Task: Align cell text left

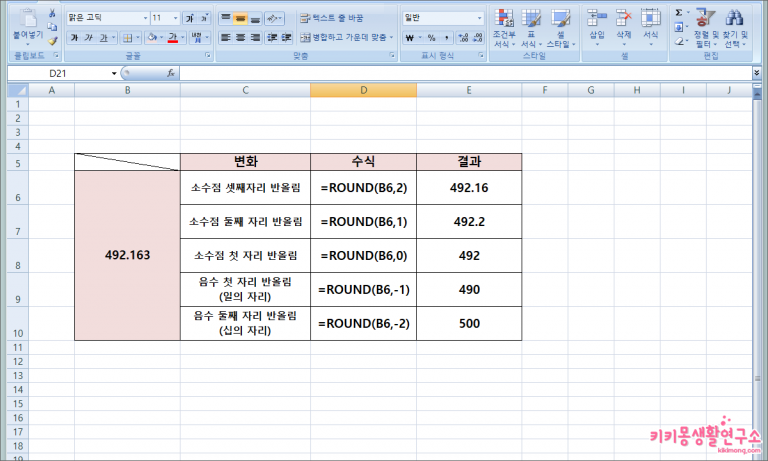Action: [x=225, y=38]
